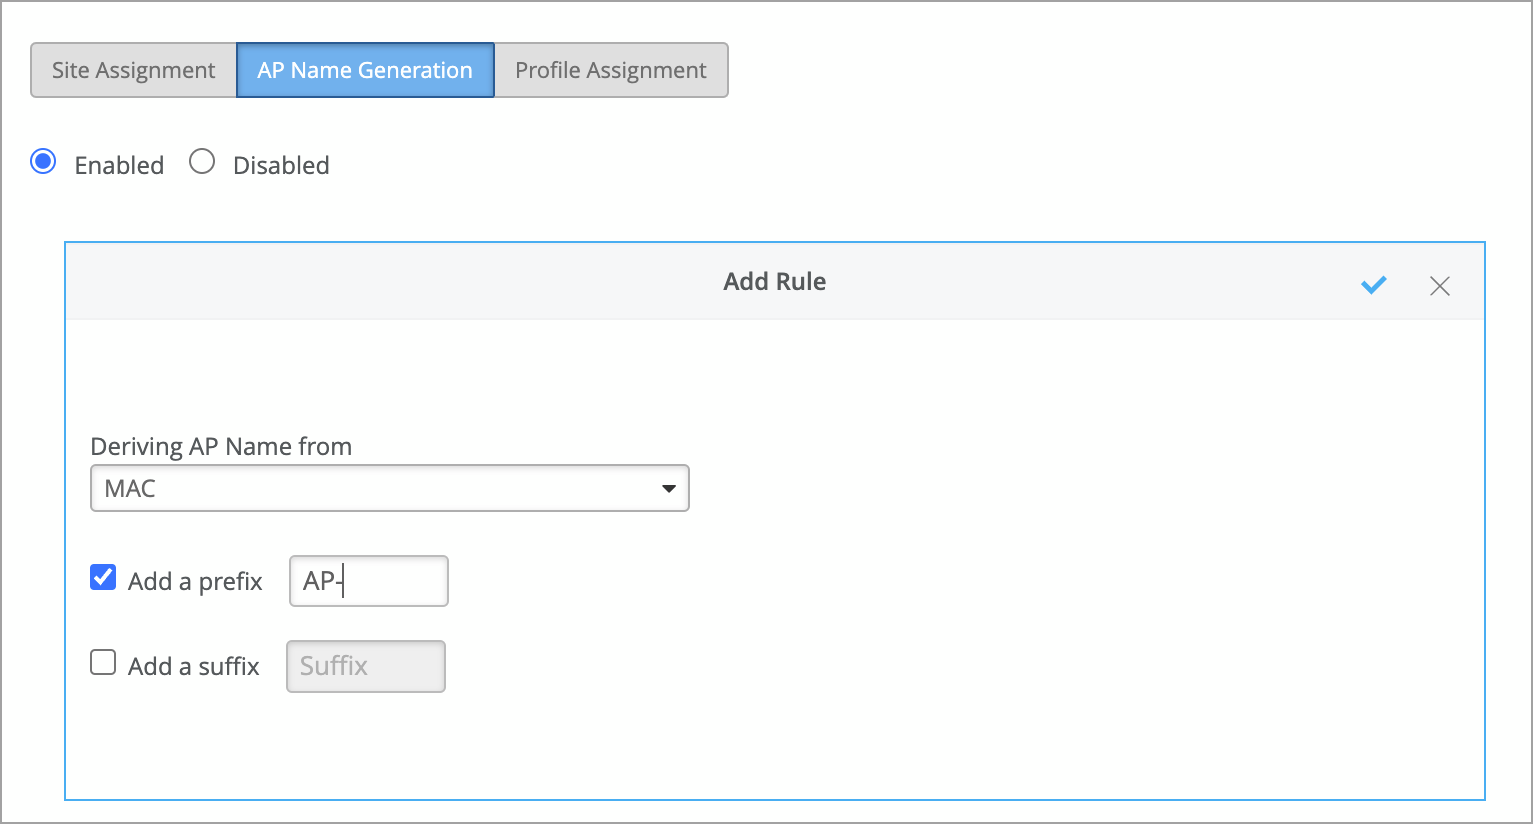Click the MAC value in the combo box

pyautogui.click(x=131, y=488)
